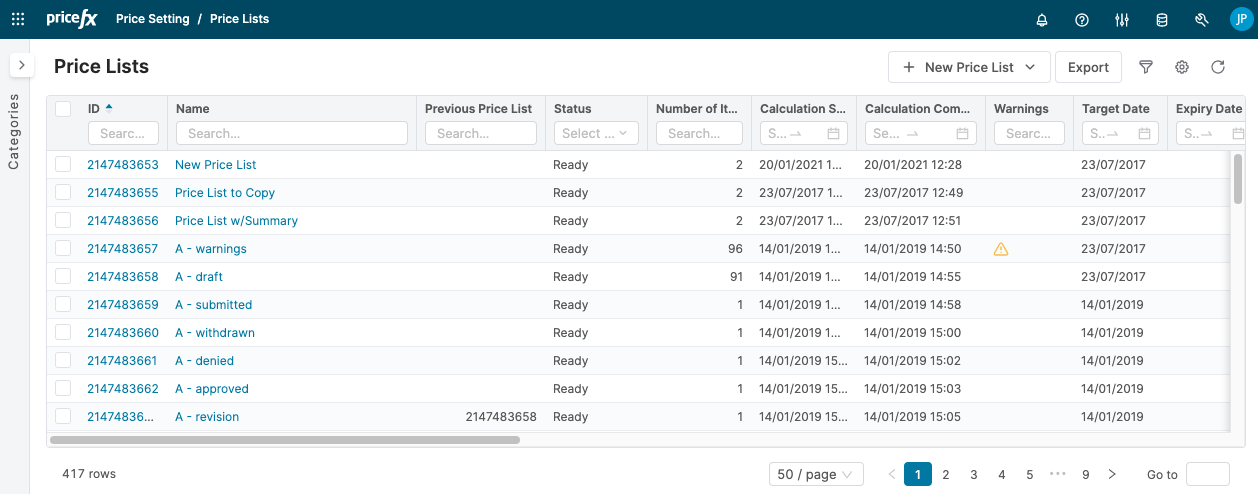Image resolution: width=1258 pixels, height=494 pixels.
Task: Open the wrench tools icon
Action: click(x=1202, y=19)
